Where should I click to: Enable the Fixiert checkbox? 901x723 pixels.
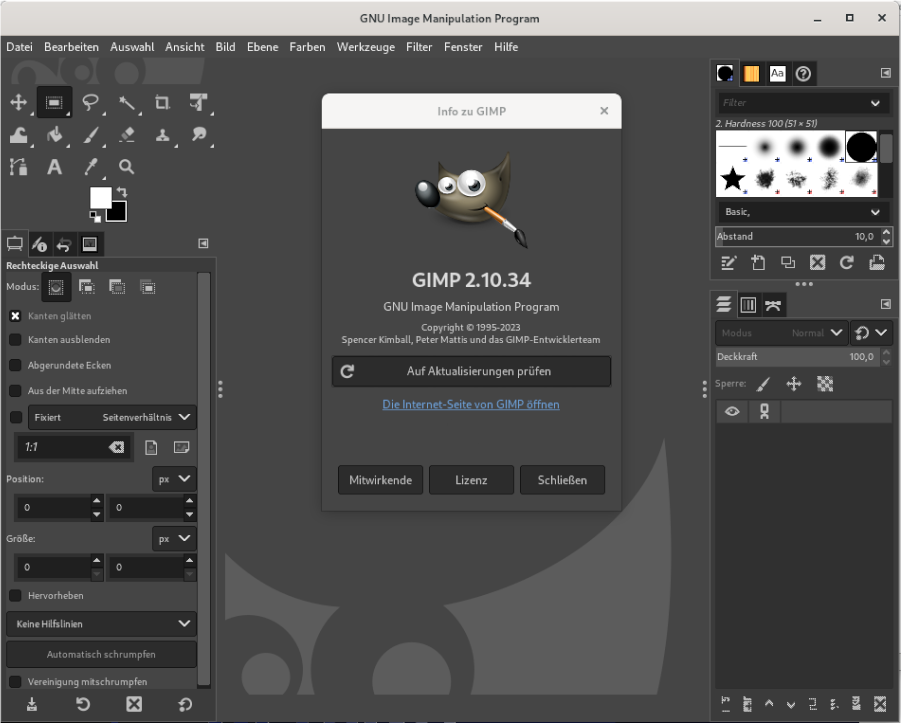[16, 417]
